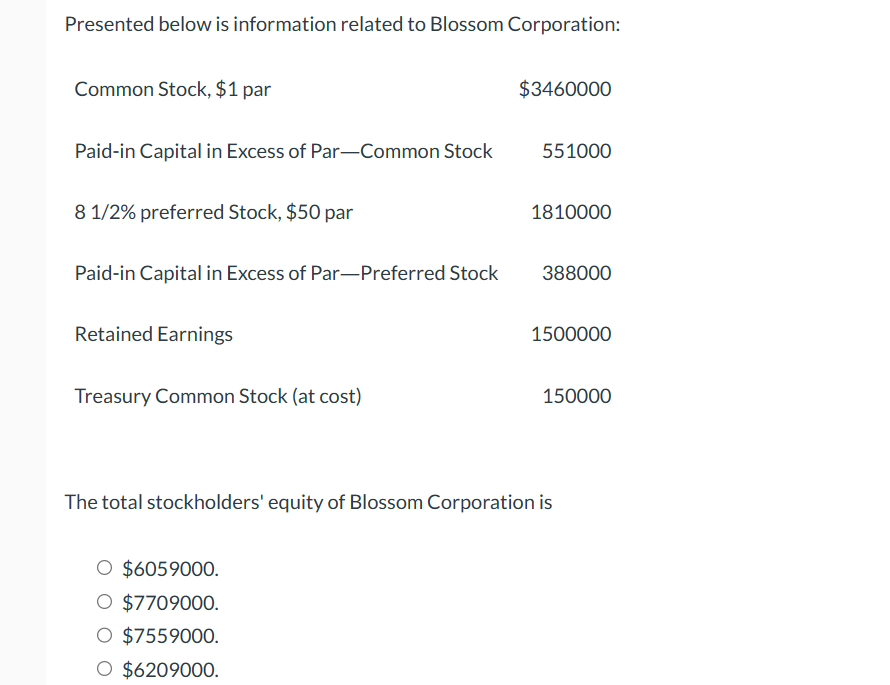Select the $6209000 answer option
The image size is (890, 685).
[104, 668]
